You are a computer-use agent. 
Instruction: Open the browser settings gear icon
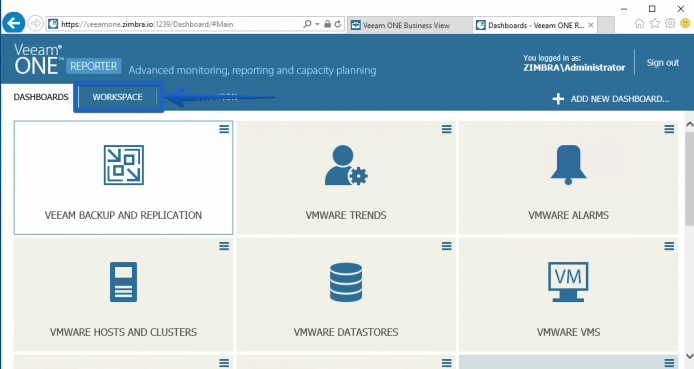click(670, 23)
